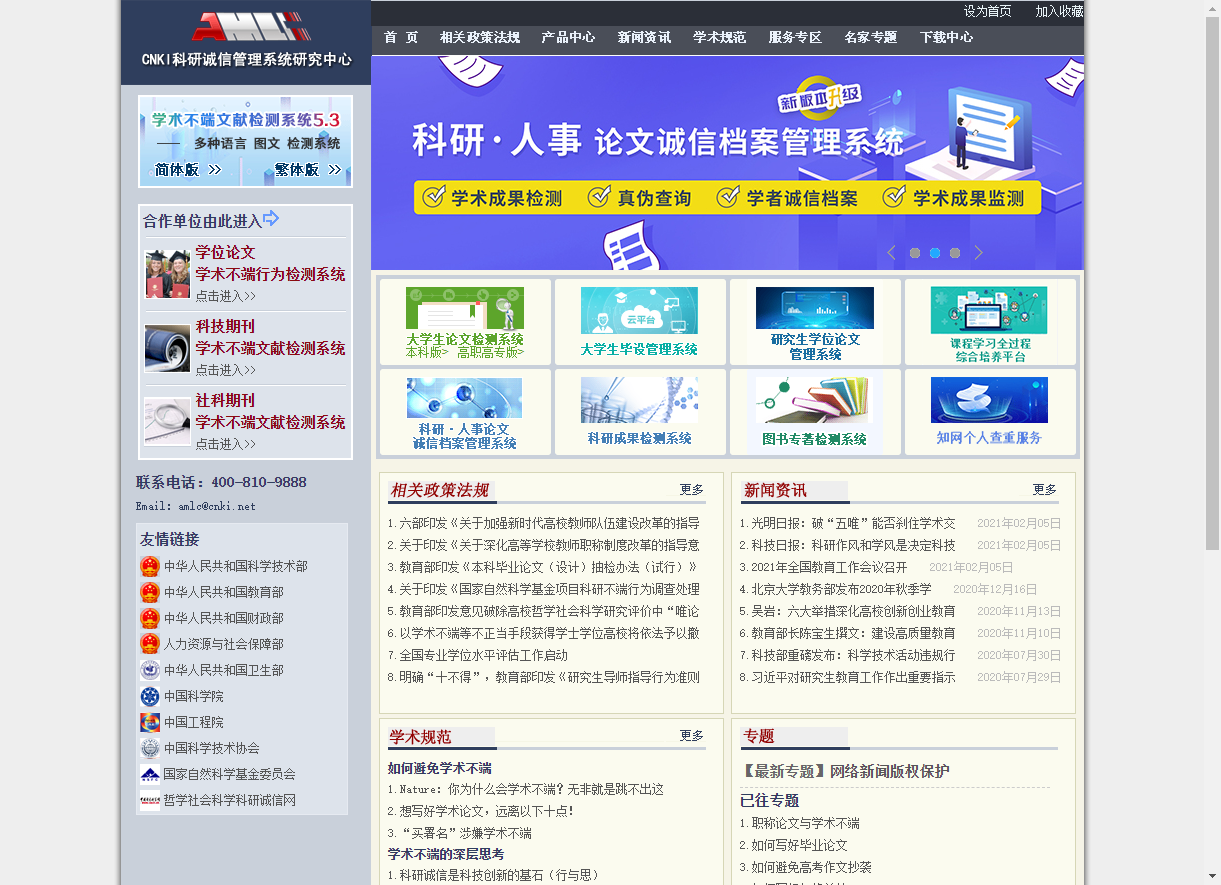The height and width of the screenshot is (885, 1221).
Task: Click the magnifier photo beside 社科期刊
Action: click(167, 421)
